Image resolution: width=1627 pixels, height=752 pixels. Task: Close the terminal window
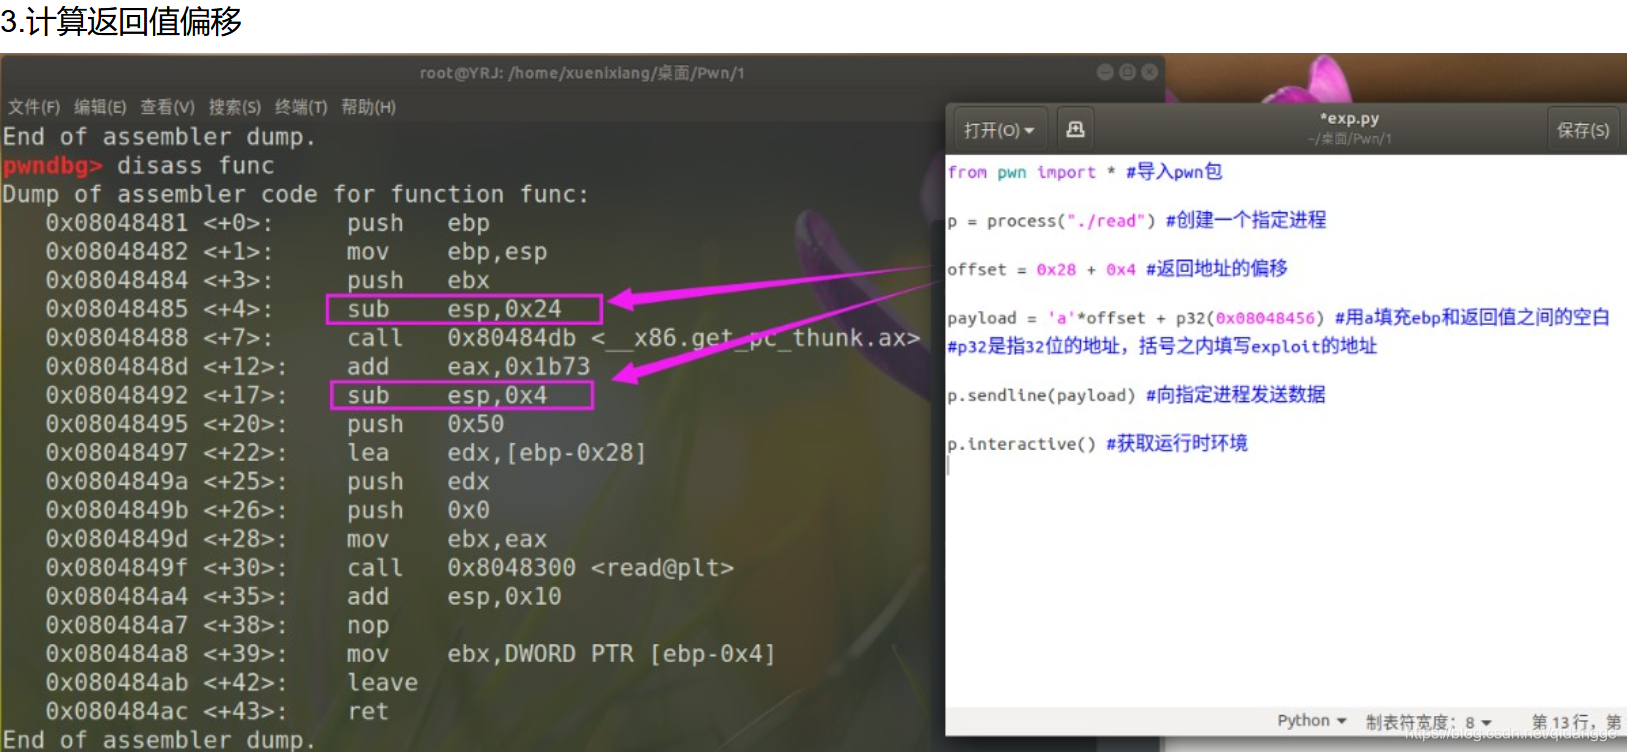click(1149, 72)
